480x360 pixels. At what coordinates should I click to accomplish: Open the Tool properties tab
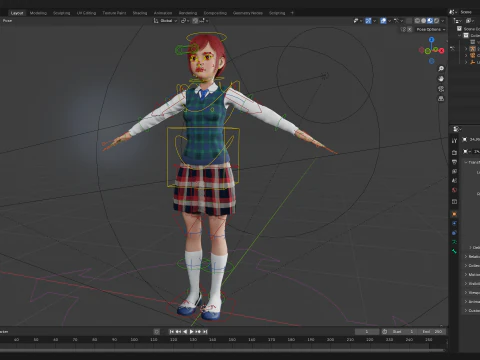[x=454, y=141]
